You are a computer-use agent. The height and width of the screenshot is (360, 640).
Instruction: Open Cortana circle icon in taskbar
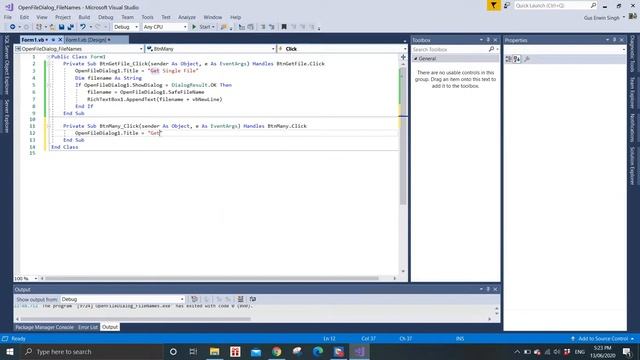(173, 351)
